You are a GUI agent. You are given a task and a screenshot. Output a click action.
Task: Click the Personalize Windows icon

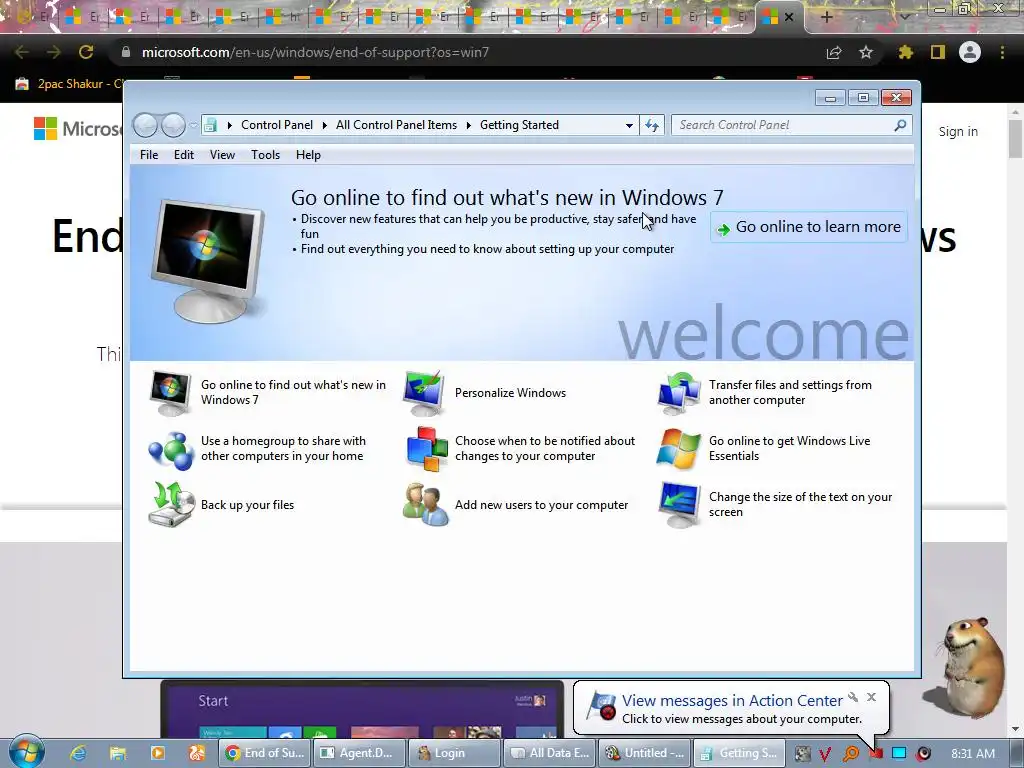(424, 393)
